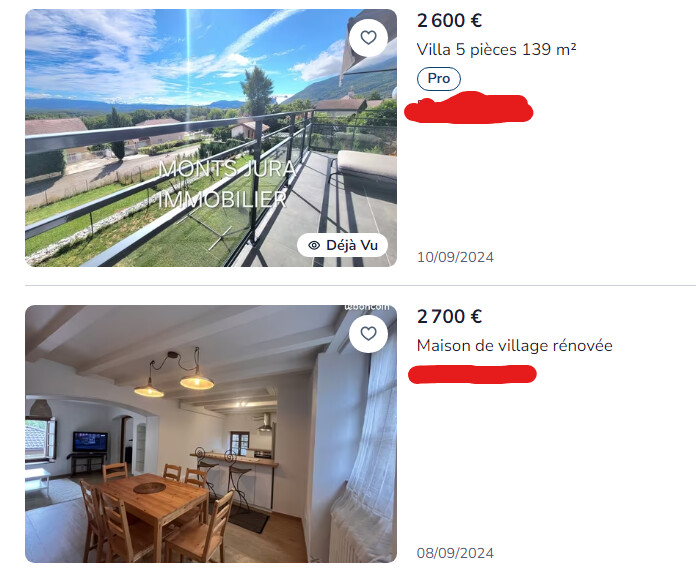This screenshot has height=572, width=696.
Task: Favorite the Villa 5 pièces listing with heart
Action: tap(368, 38)
